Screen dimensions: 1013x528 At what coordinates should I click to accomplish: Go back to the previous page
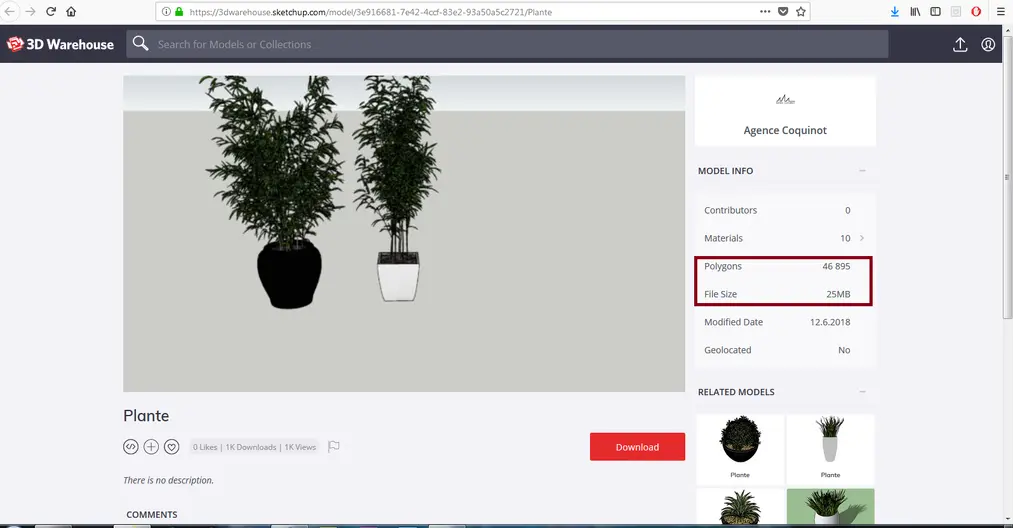(x=10, y=12)
